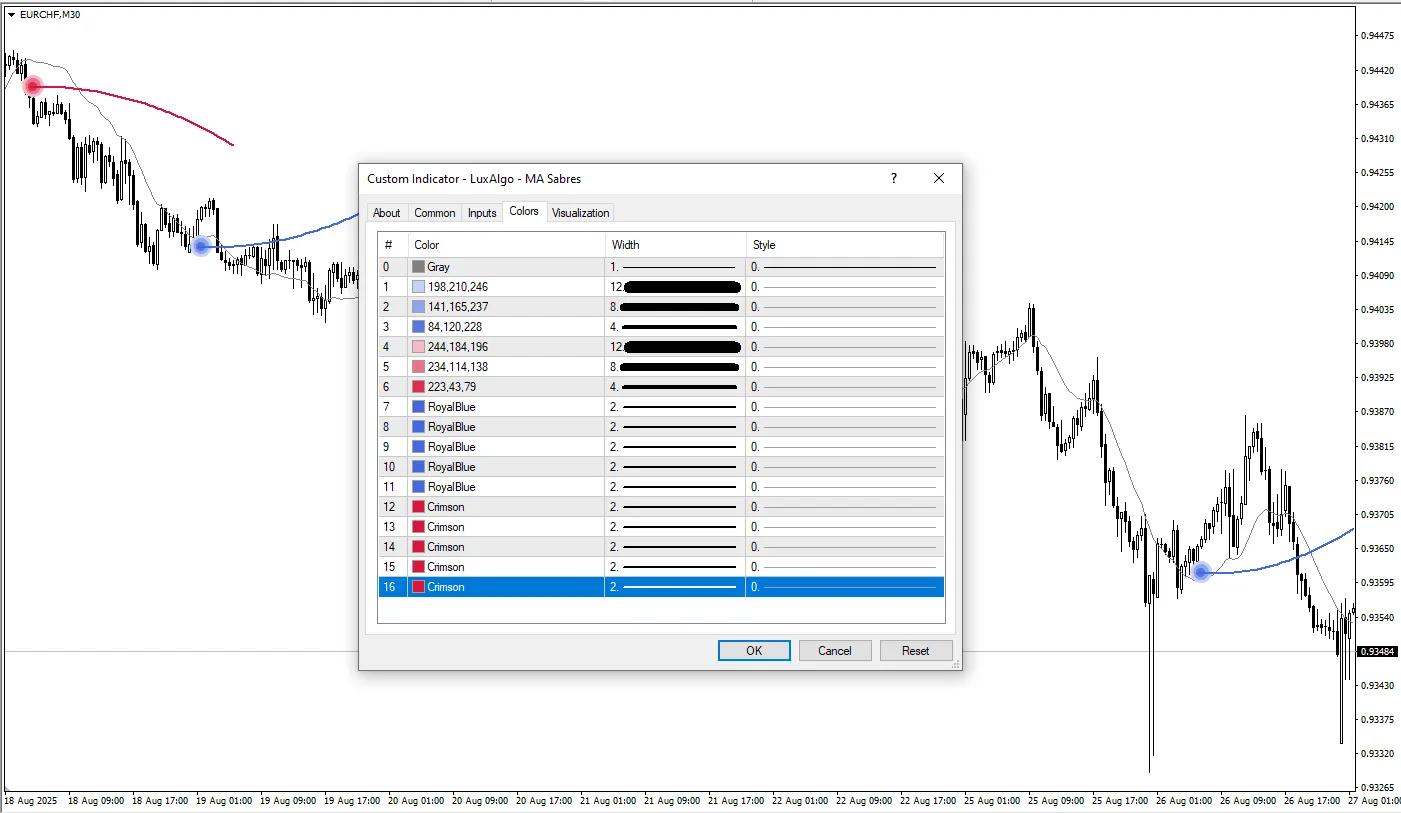Click the blue signal dot near 19 Aug
The height and width of the screenshot is (813, 1401).
[201, 246]
